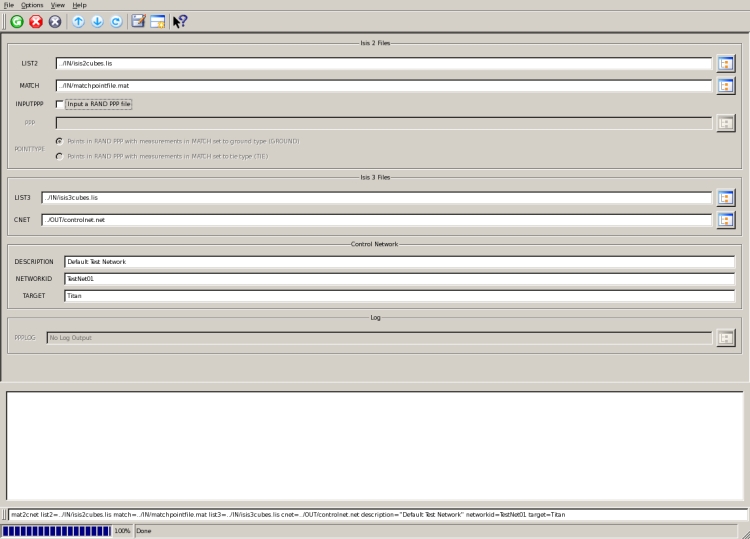This screenshot has height=539, width=750.
Task: Click the What's This help cursor icon
Action: tap(180, 21)
